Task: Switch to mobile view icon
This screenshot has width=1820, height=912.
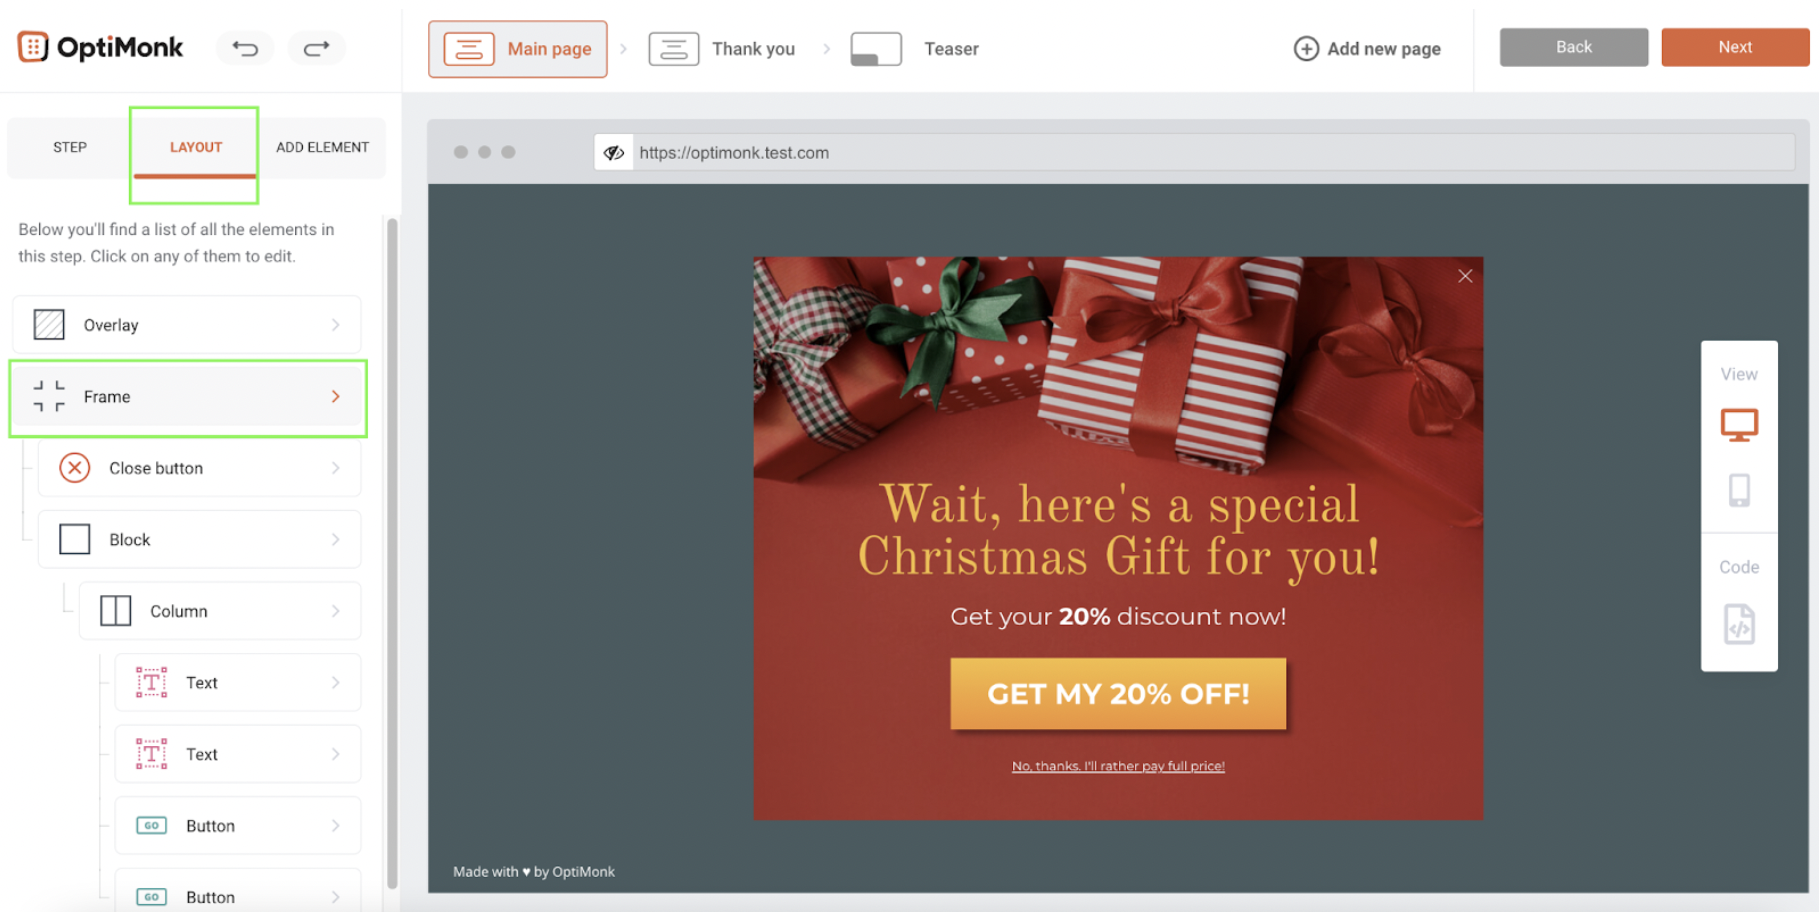Action: [x=1739, y=490]
